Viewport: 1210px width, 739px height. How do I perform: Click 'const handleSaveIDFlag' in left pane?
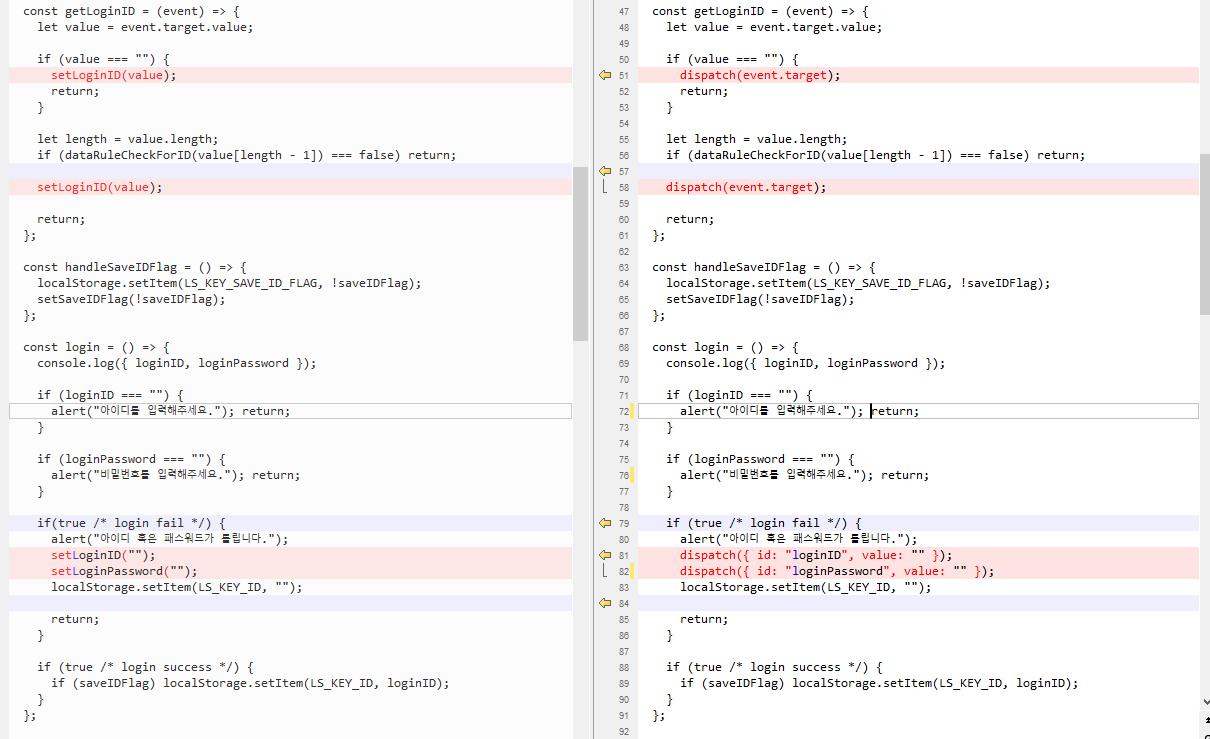click(135, 267)
